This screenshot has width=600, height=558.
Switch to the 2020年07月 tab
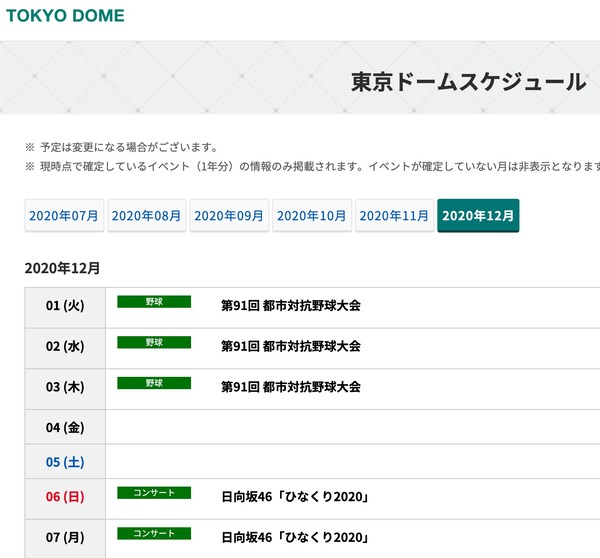(x=64, y=215)
